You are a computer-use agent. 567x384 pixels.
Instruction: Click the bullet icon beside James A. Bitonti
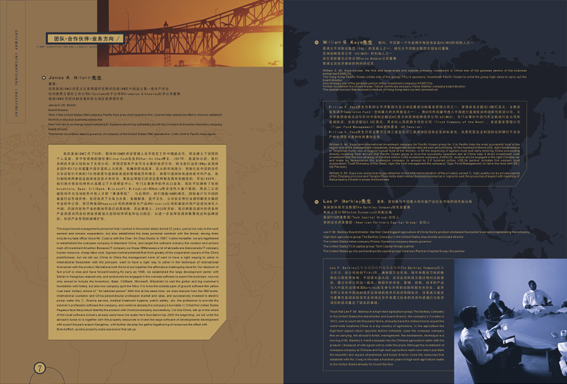coord(44,78)
